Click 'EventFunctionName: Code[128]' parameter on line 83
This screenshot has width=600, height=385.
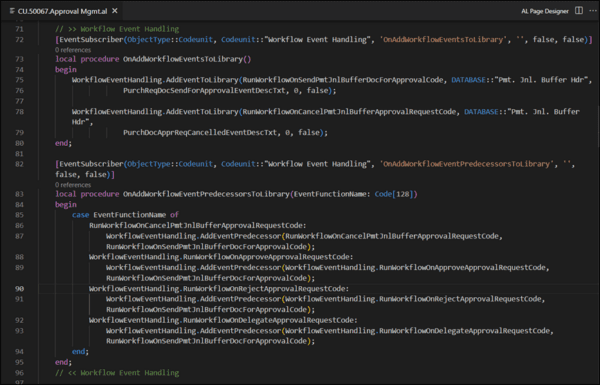click(354, 194)
